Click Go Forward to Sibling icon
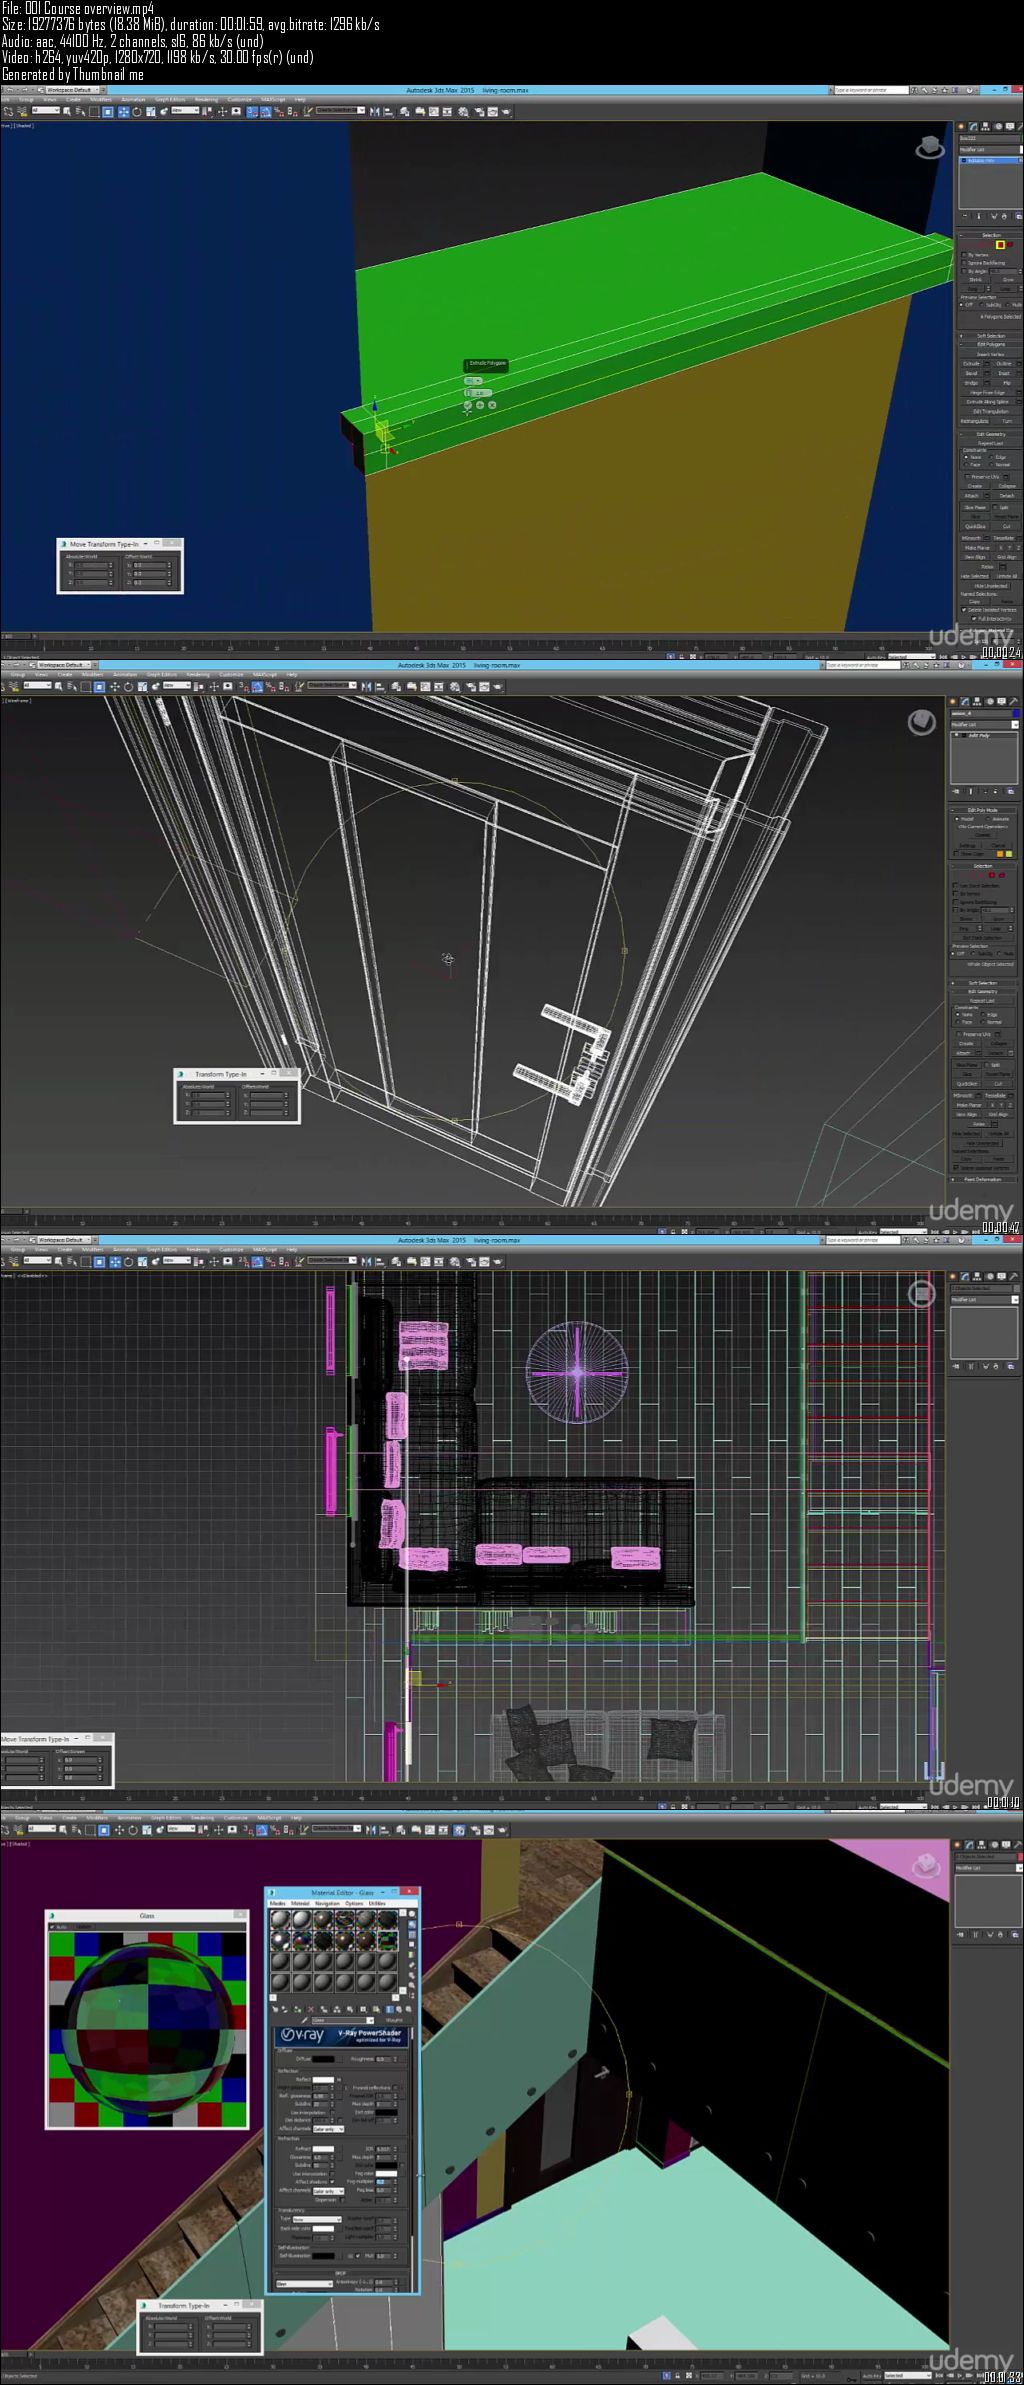1024x2385 pixels. 408,2009
